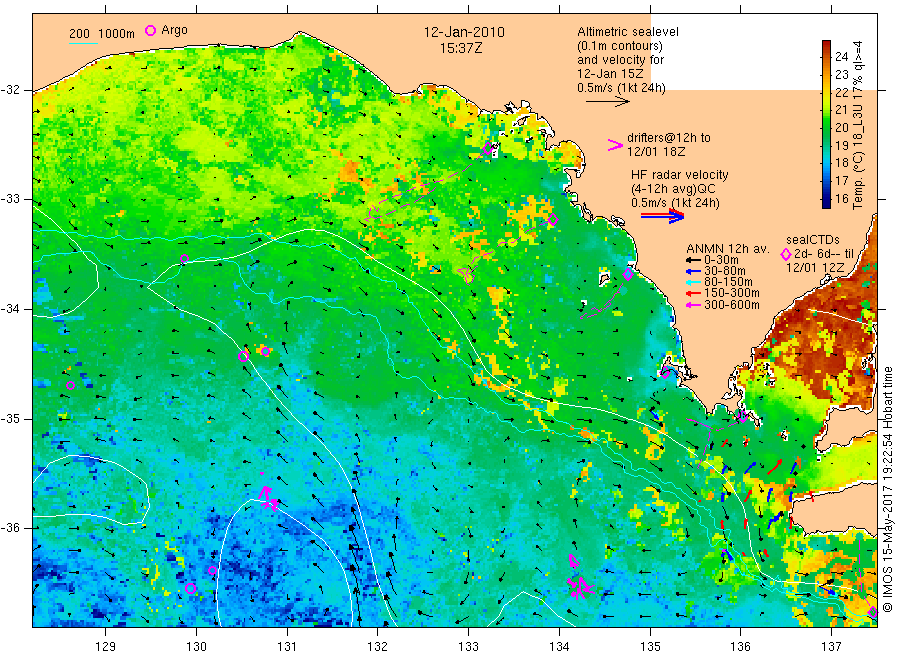This screenshot has width=900, height=660.
Task: Click the '0.5m/s (1kt 24h)' altimetric scale text
Action: [621, 88]
